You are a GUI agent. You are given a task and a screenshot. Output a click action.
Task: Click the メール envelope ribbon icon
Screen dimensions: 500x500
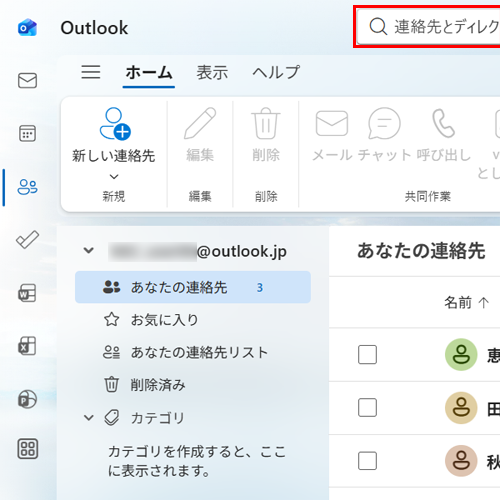(332, 123)
